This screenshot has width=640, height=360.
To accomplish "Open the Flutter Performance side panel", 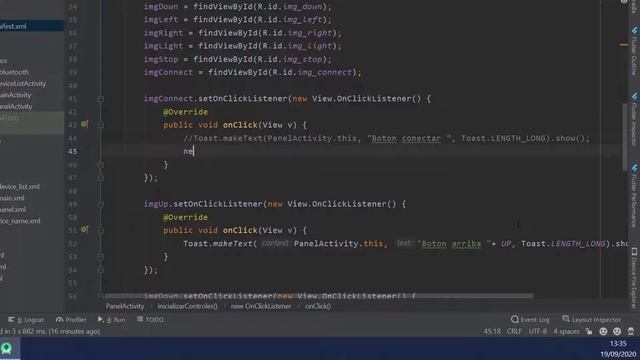I will (634, 196).
